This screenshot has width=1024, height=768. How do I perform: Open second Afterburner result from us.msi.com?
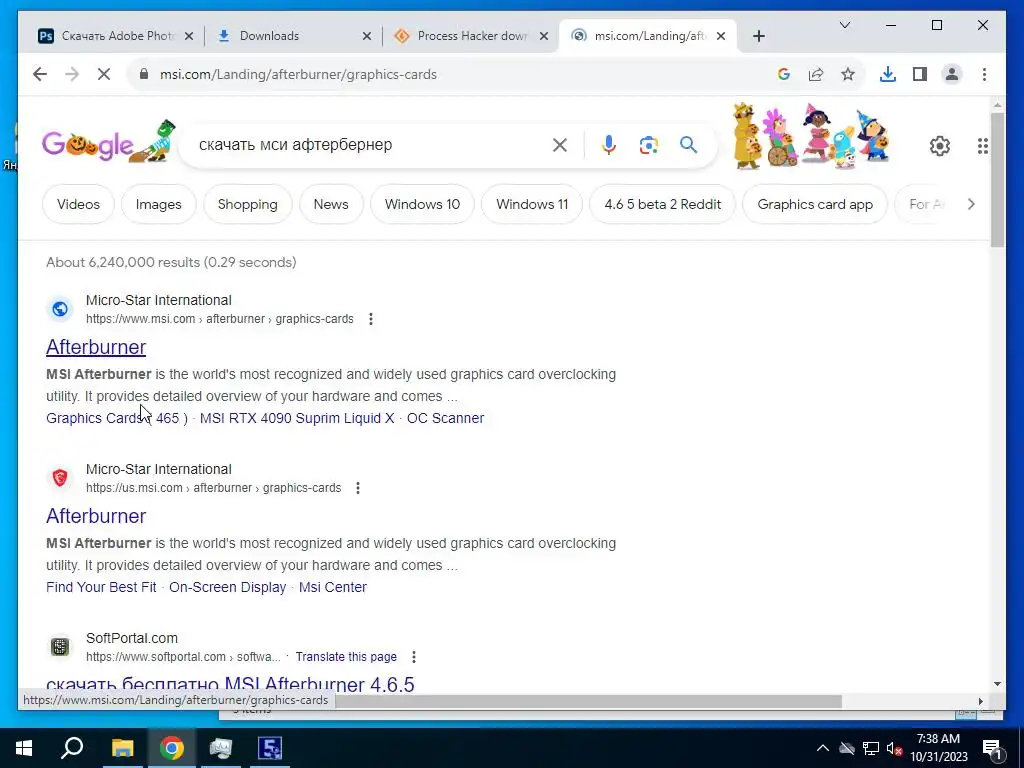[96, 516]
